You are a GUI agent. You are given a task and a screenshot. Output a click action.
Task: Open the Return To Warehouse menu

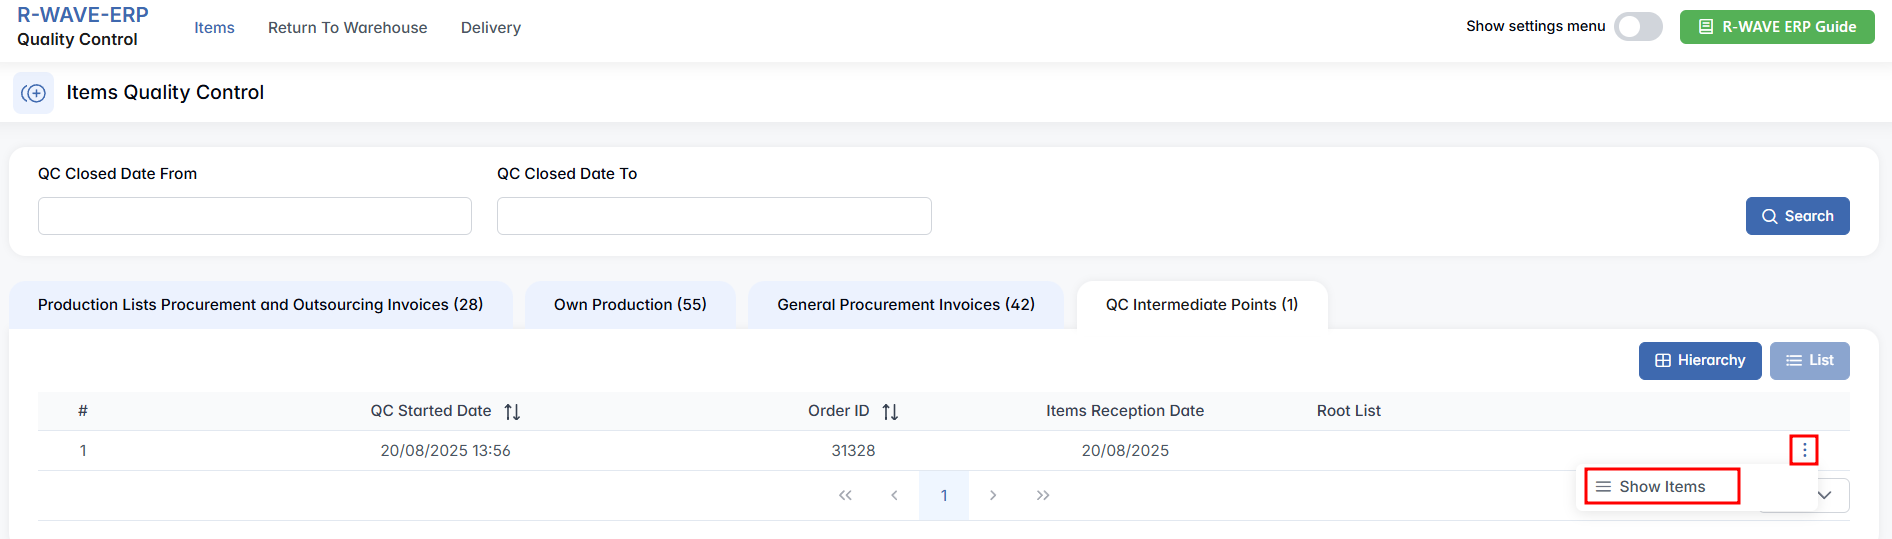pos(347,28)
